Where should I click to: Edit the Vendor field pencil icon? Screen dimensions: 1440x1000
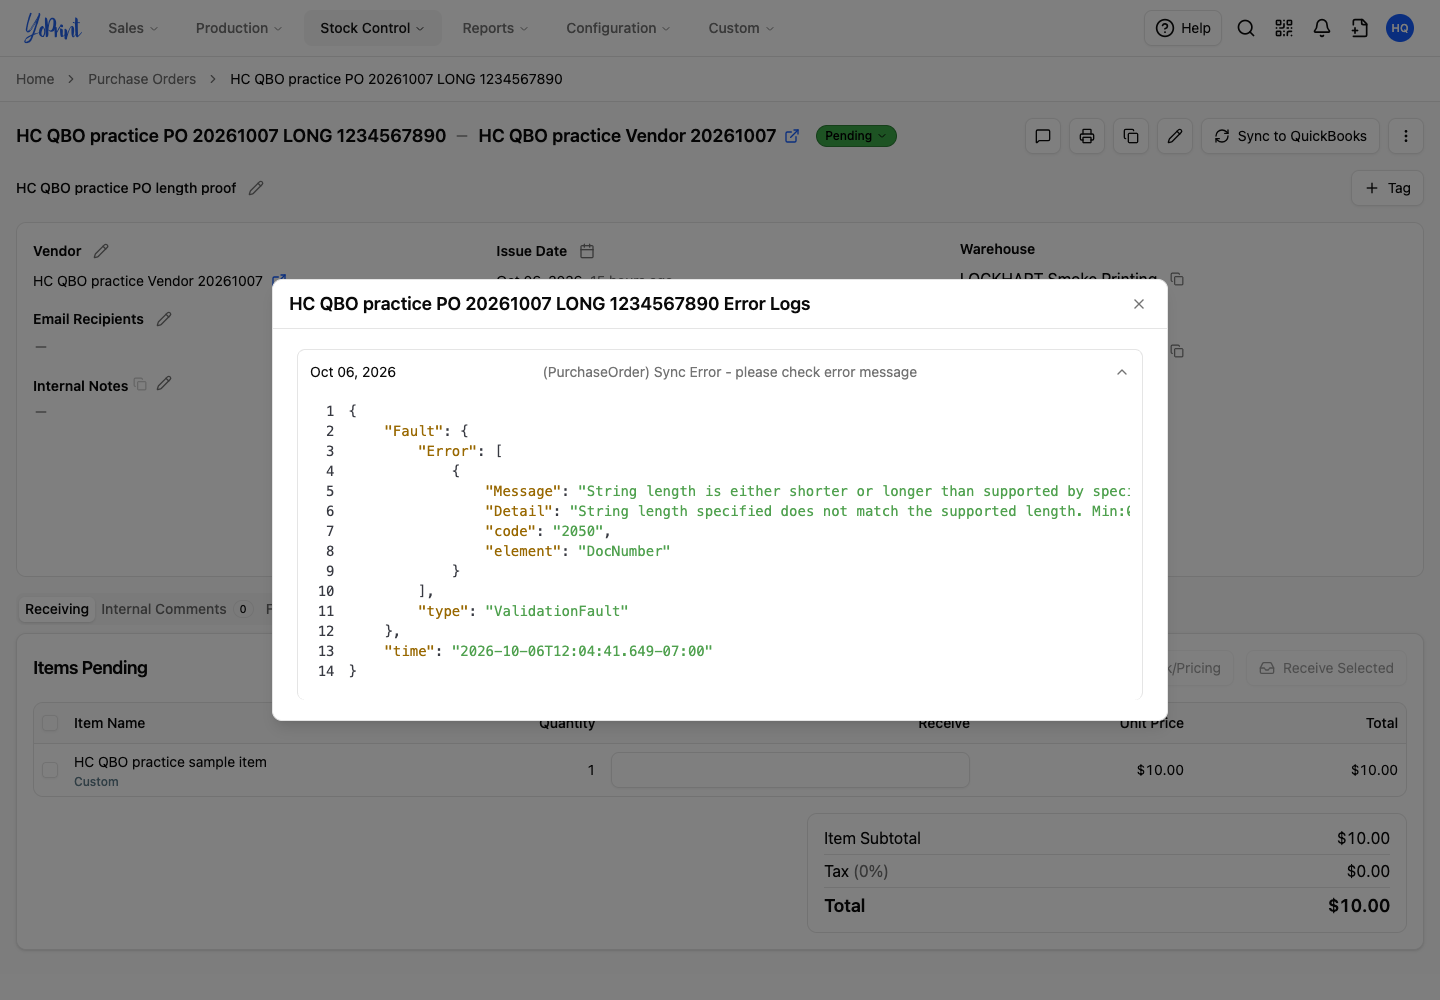click(x=101, y=251)
